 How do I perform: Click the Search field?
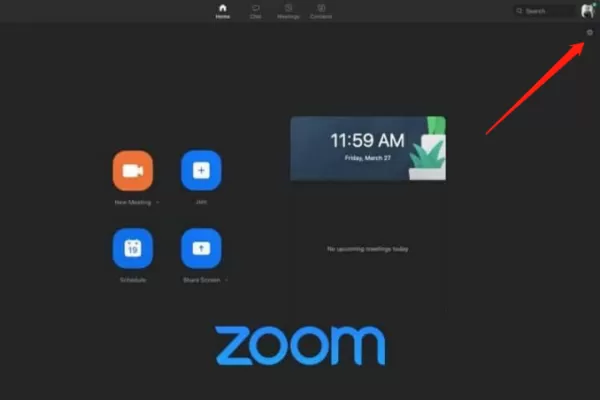(x=544, y=11)
